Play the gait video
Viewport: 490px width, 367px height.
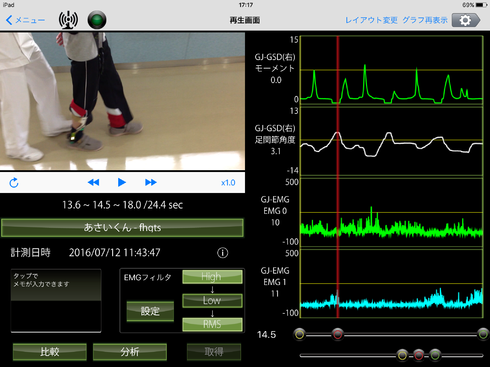122,182
